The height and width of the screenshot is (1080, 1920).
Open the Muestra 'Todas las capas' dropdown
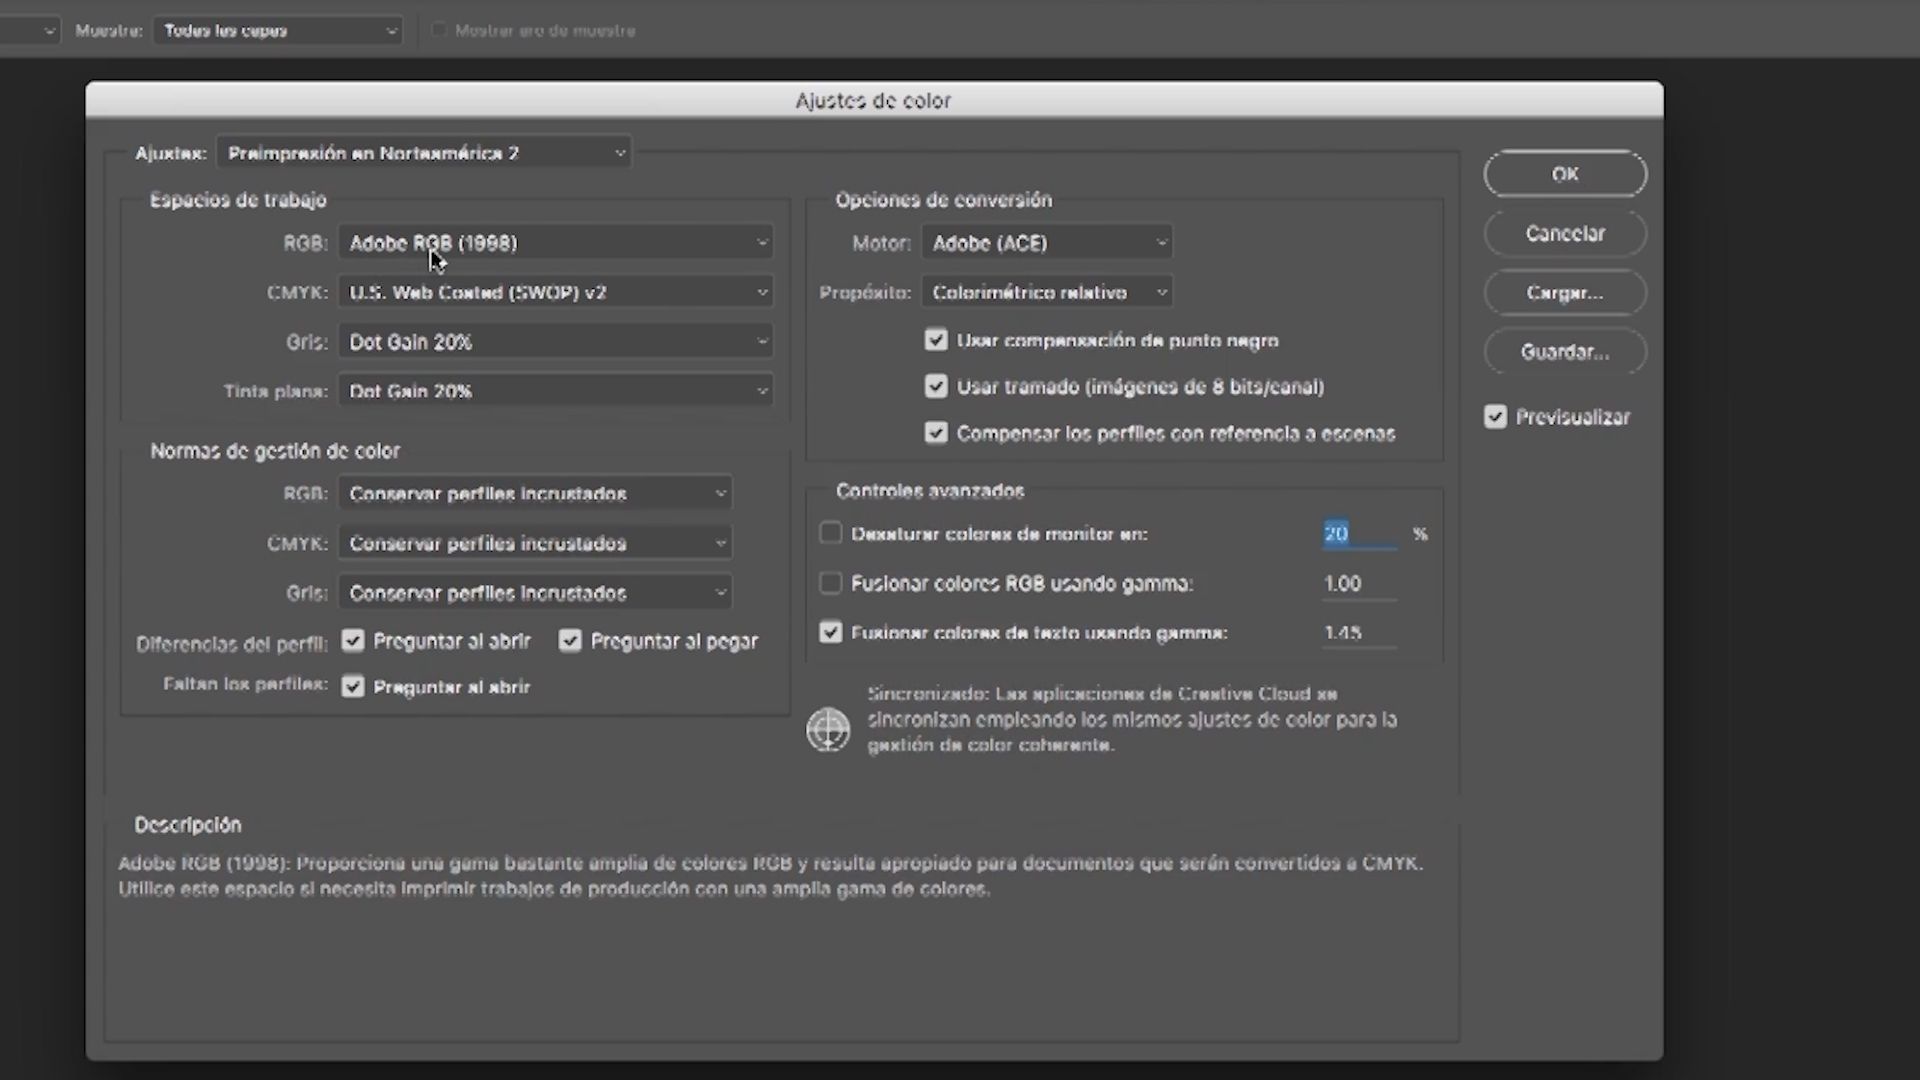[x=278, y=31]
